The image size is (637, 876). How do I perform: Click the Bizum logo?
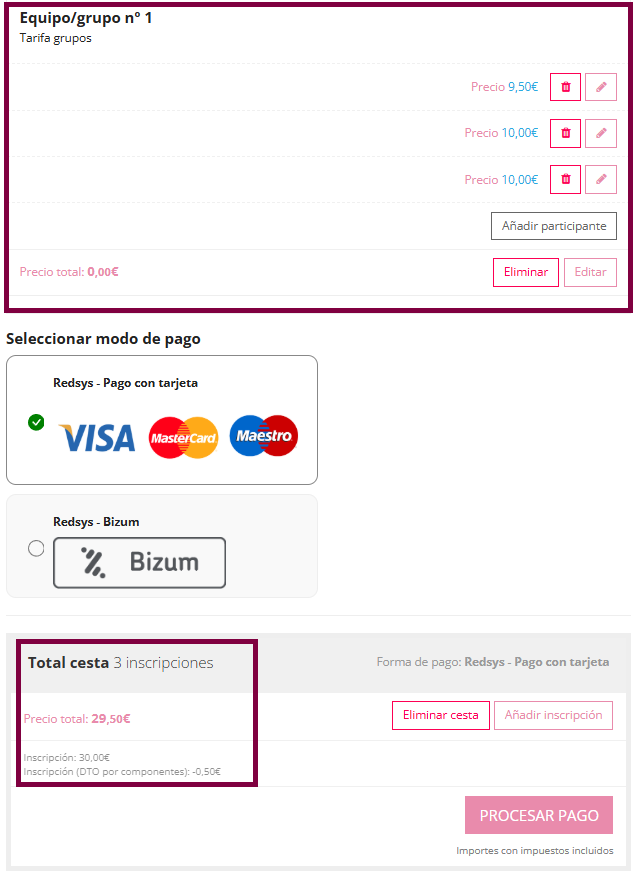(139, 562)
